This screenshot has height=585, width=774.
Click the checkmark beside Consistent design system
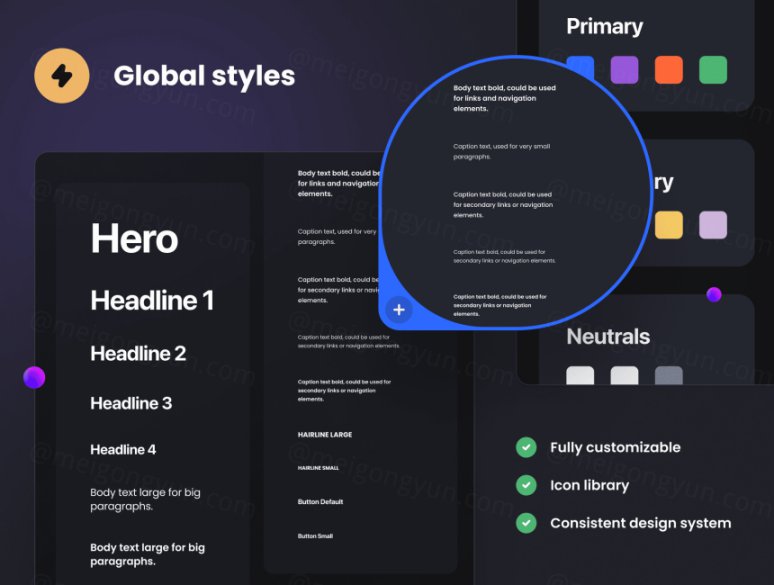526,523
